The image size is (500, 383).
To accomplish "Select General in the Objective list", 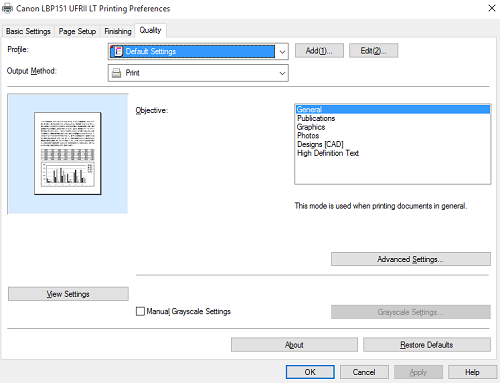I will click(x=393, y=109).
